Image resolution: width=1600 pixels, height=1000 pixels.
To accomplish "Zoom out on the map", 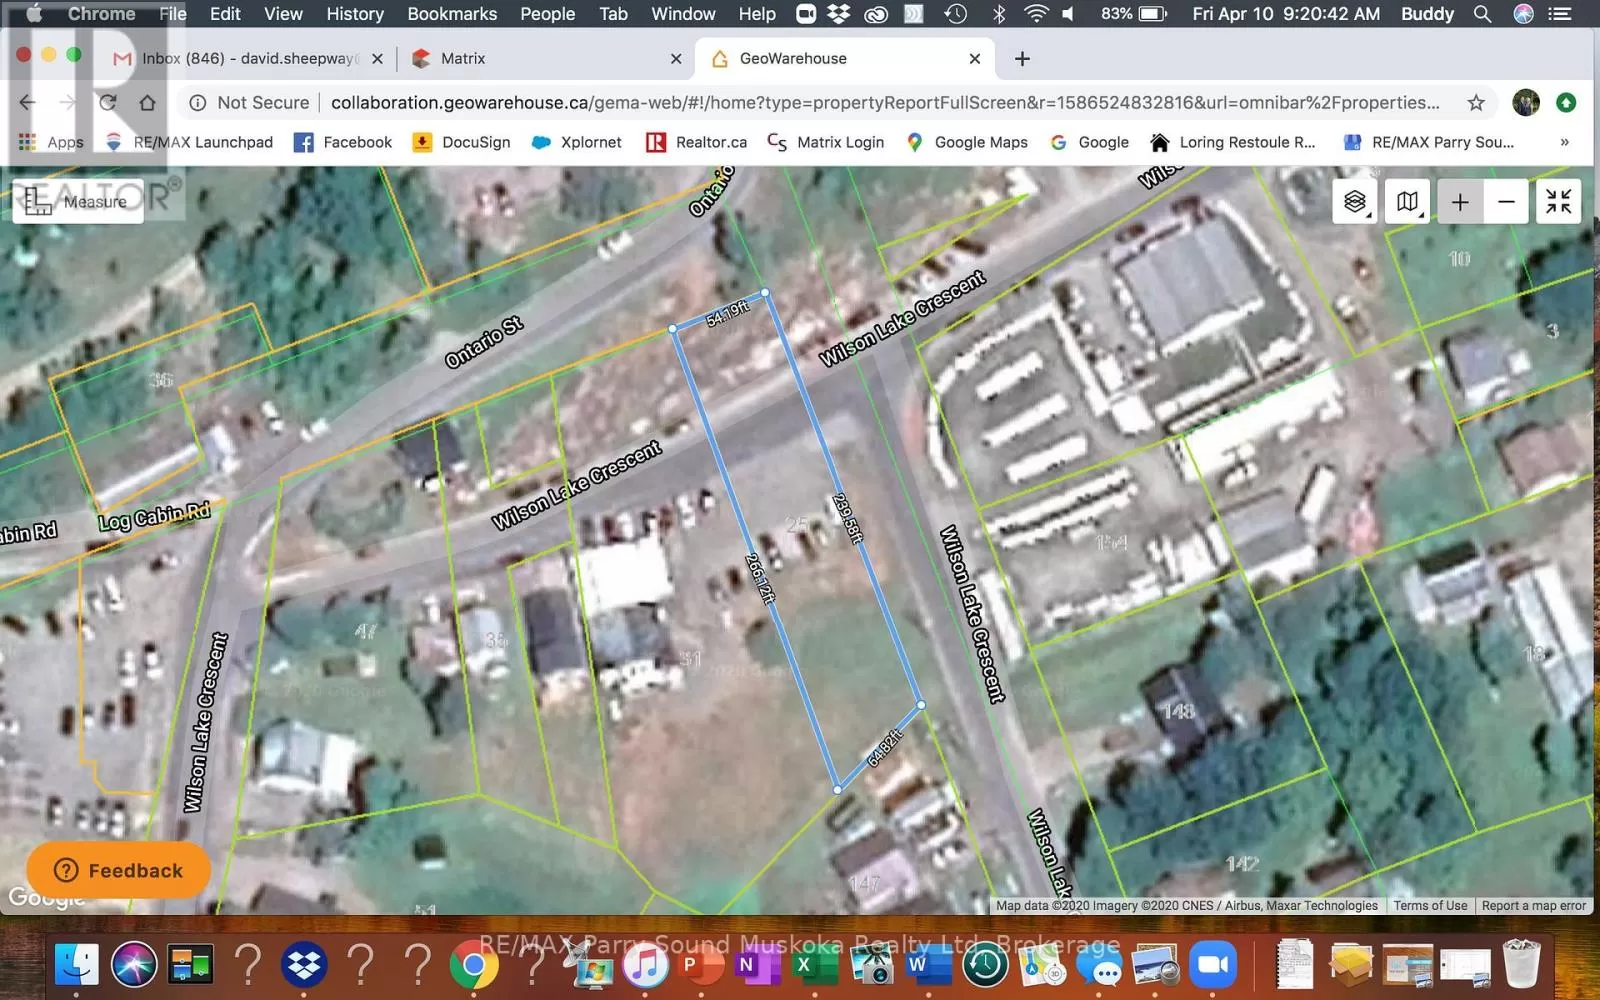I will (x=1506, y=202).
